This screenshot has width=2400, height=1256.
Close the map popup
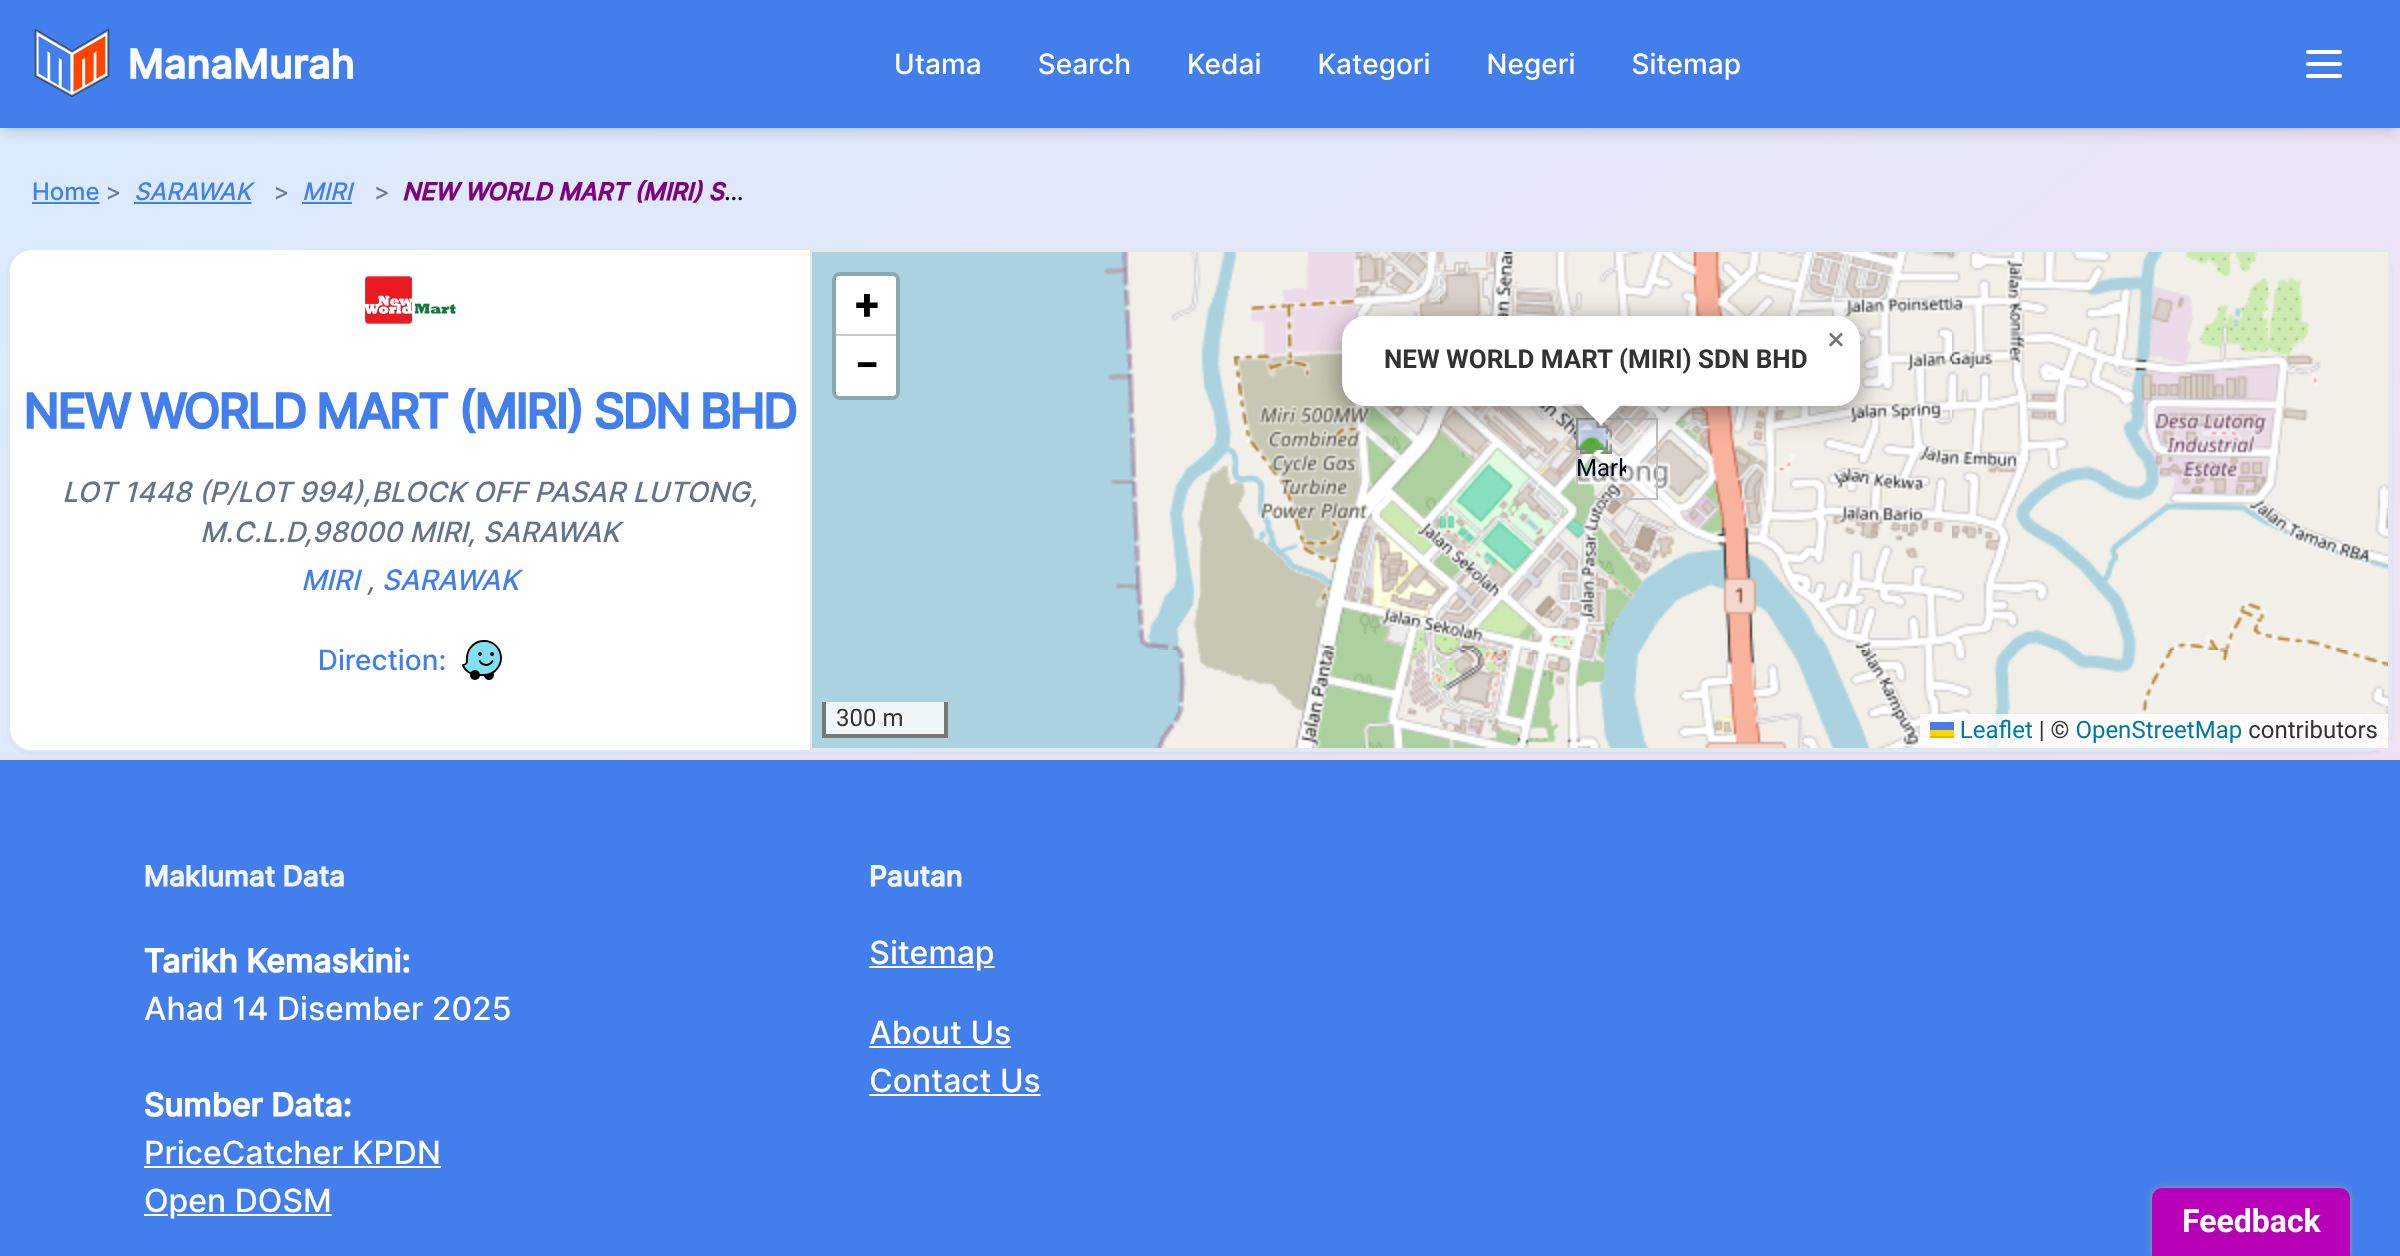tap(1835, 340)
